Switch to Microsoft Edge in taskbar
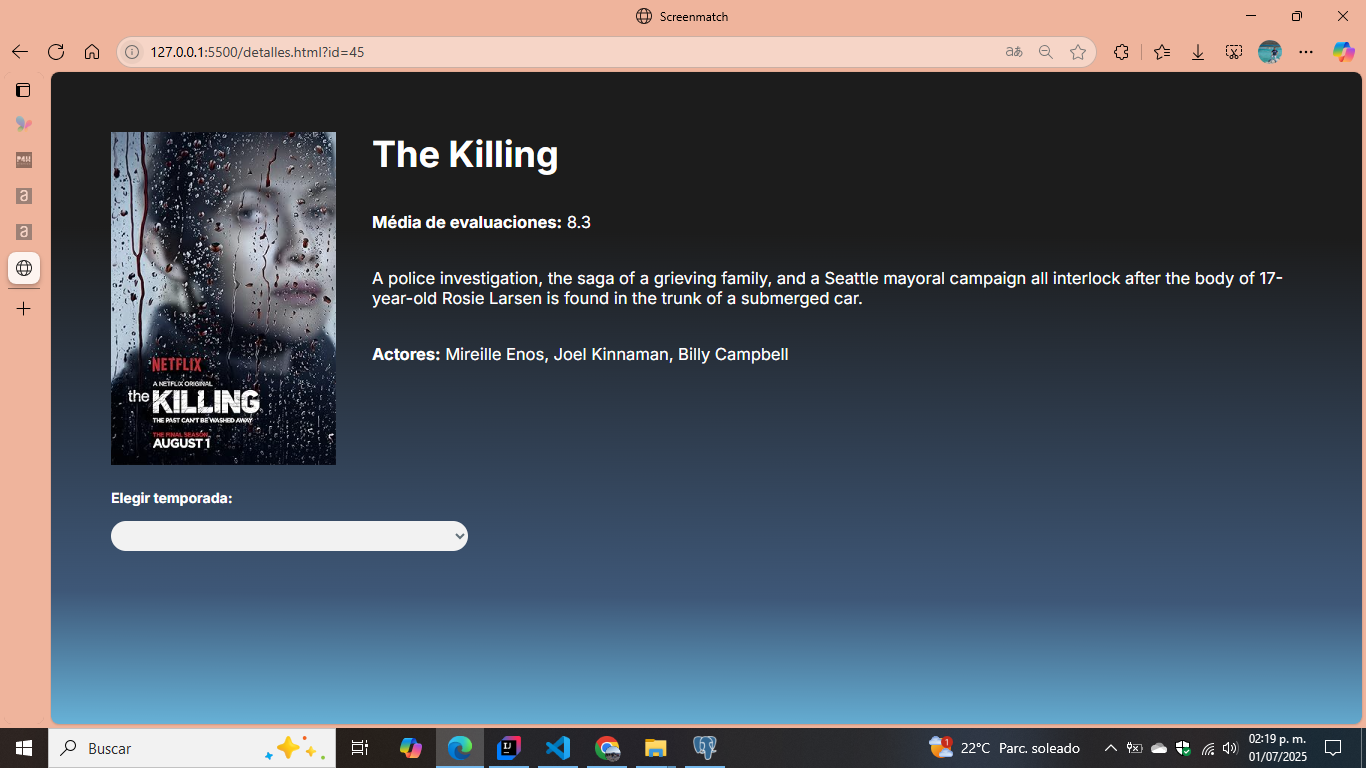Viewport: 1366px width, 768px height. pyautogui.click(x=460, y=748)
